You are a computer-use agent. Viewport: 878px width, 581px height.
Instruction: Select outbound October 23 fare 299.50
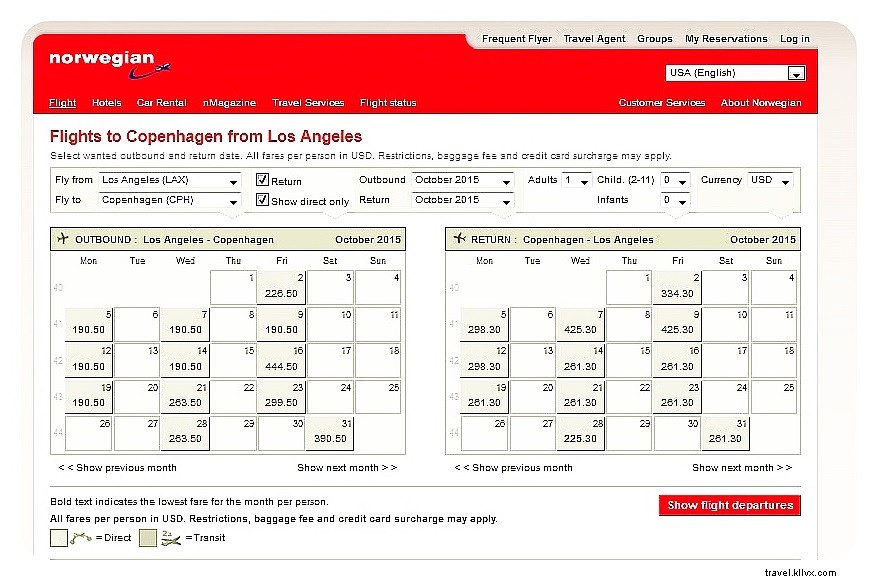[x=281, y=397]
